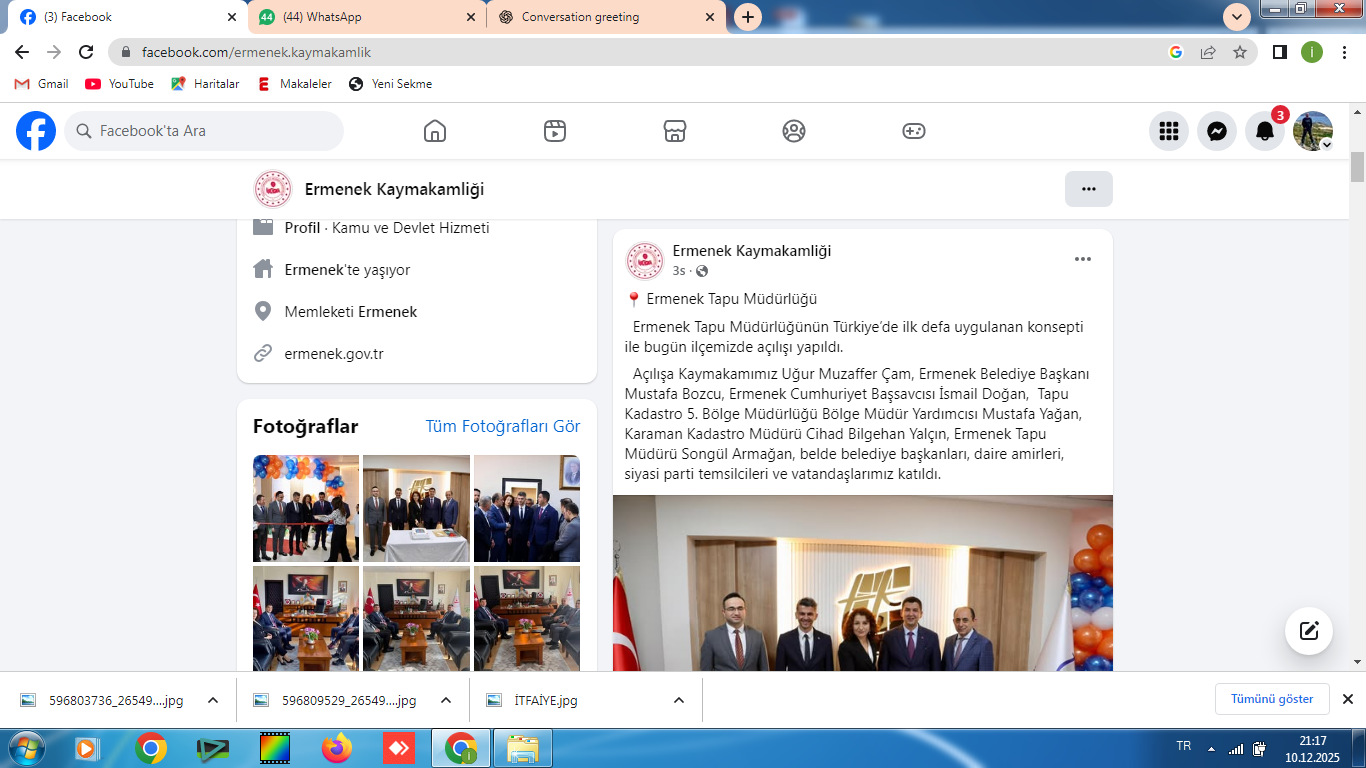Open the notifications bell icon
Viewport: 1366px width, 768px height.
click(x=1264, y=131)
